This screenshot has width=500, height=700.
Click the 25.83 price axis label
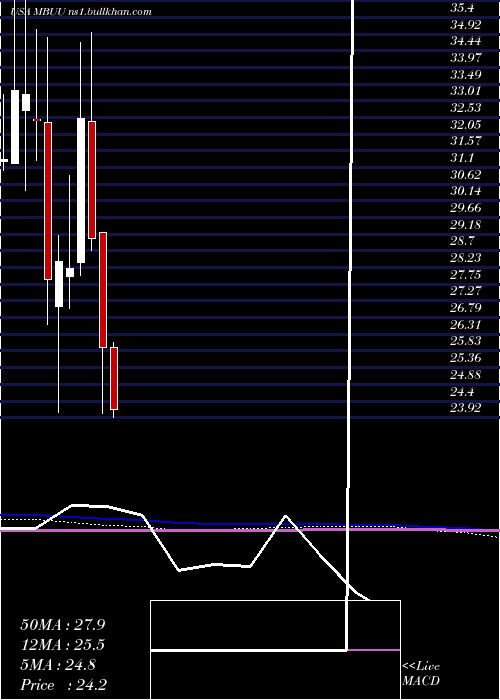(466, 341)
